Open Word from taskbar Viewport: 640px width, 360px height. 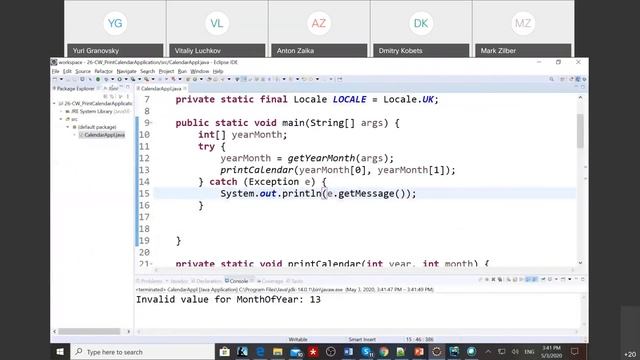coord(348,351)
